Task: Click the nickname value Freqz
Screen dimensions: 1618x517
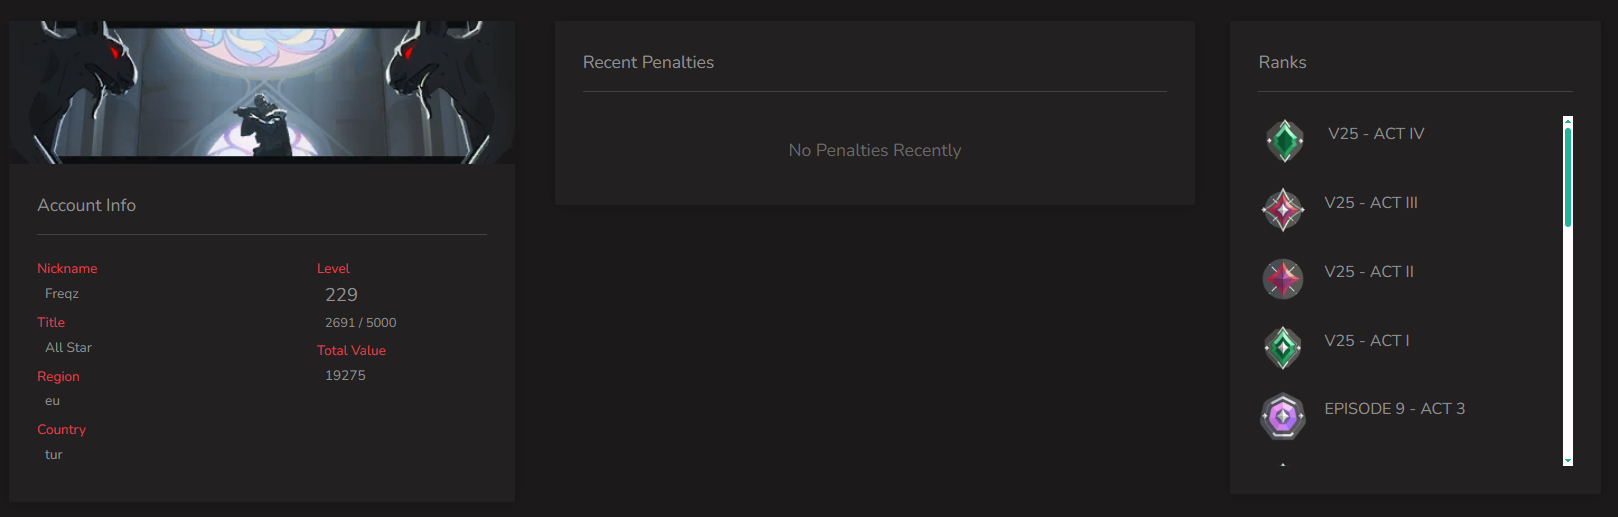Action: (x=62, y=294)
